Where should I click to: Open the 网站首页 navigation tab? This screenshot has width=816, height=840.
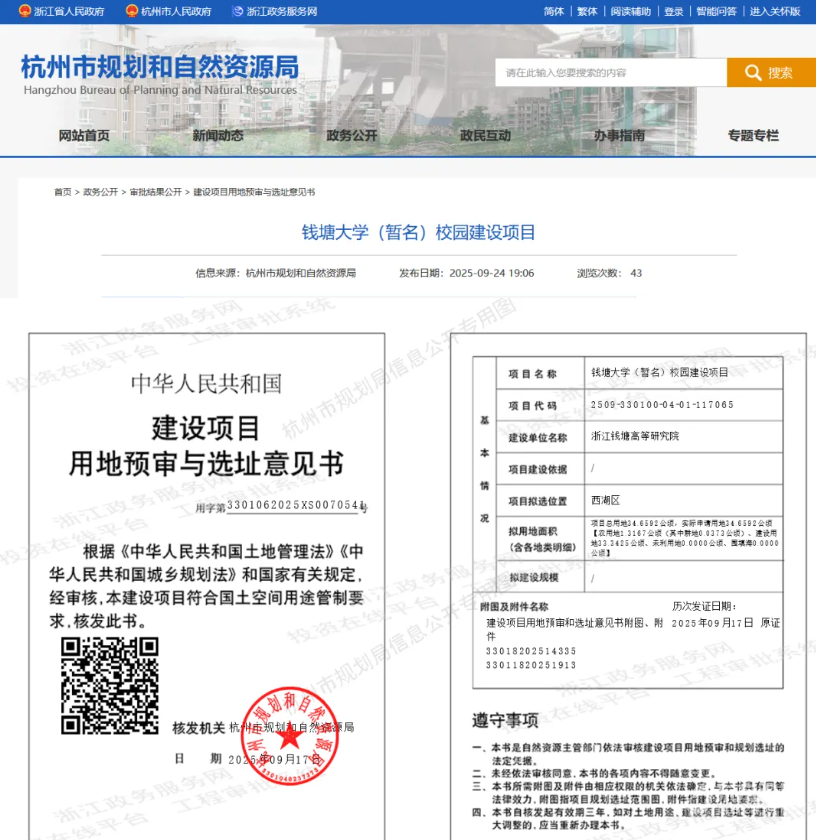[x=84, y=136]
